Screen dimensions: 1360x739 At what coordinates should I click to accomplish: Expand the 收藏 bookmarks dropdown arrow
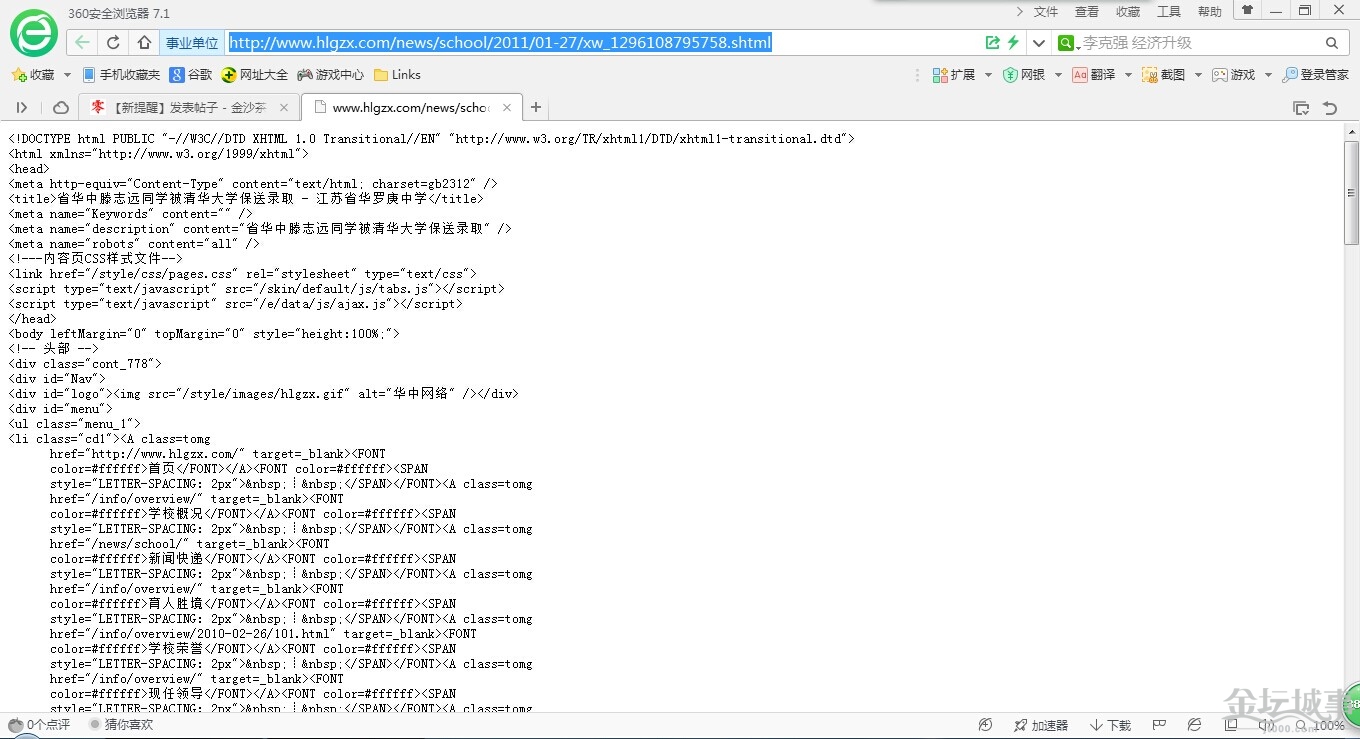coord(67,75)
